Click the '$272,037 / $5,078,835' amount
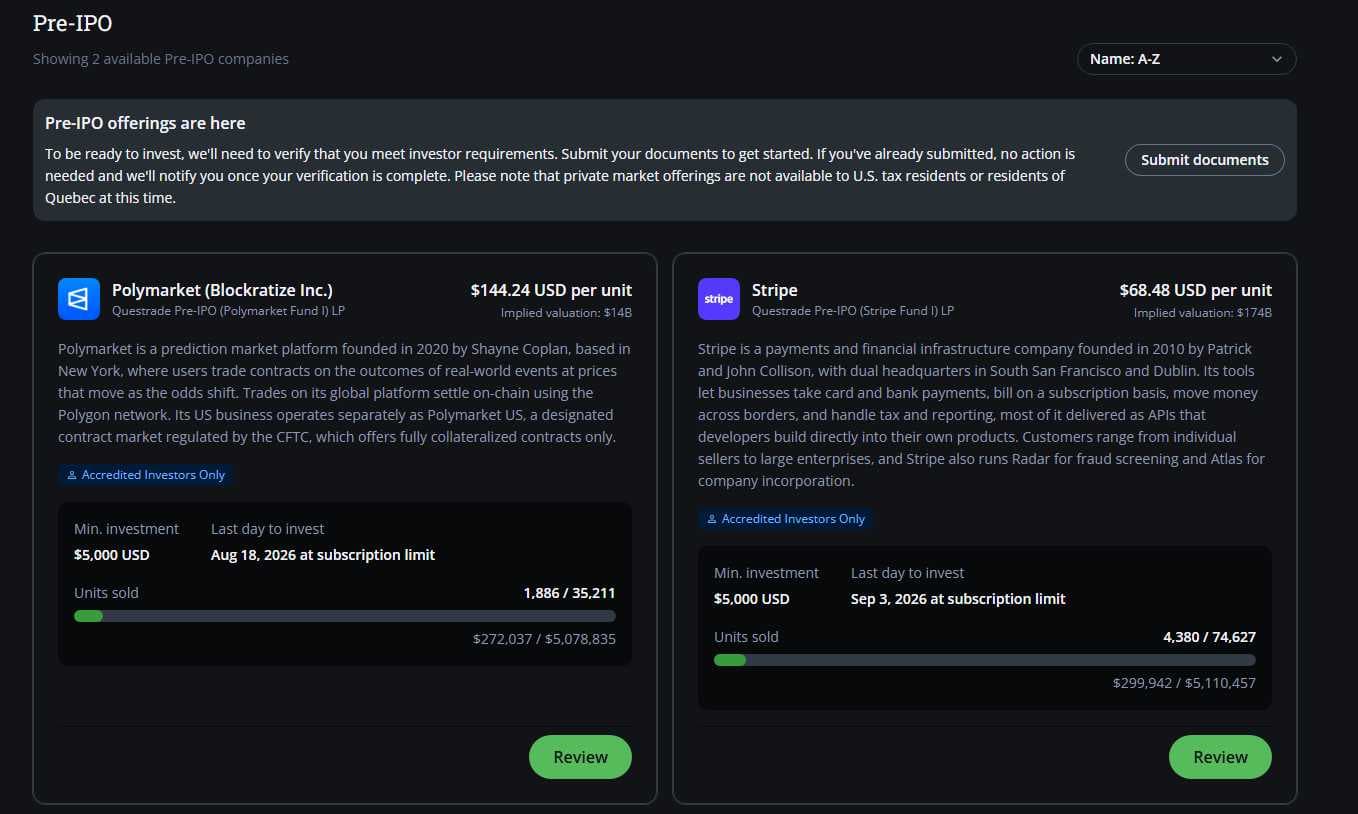Viewport: 1358px width, 814px height. (544, 639)
